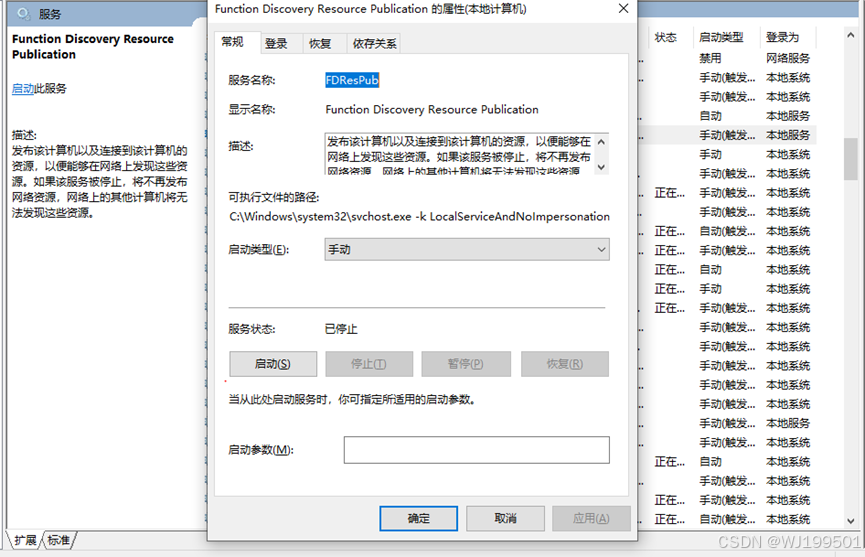Click the 暂停(P) button
Viewport: 865px width, 557px height.
466,364
